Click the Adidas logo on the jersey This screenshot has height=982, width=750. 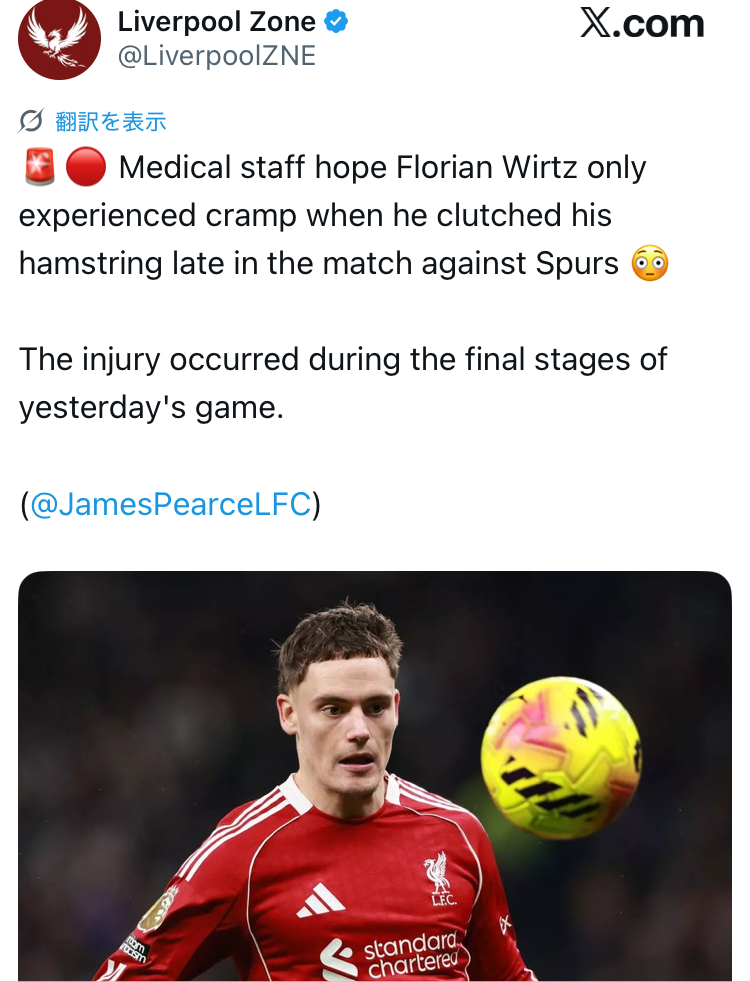[x=320, y=903]
